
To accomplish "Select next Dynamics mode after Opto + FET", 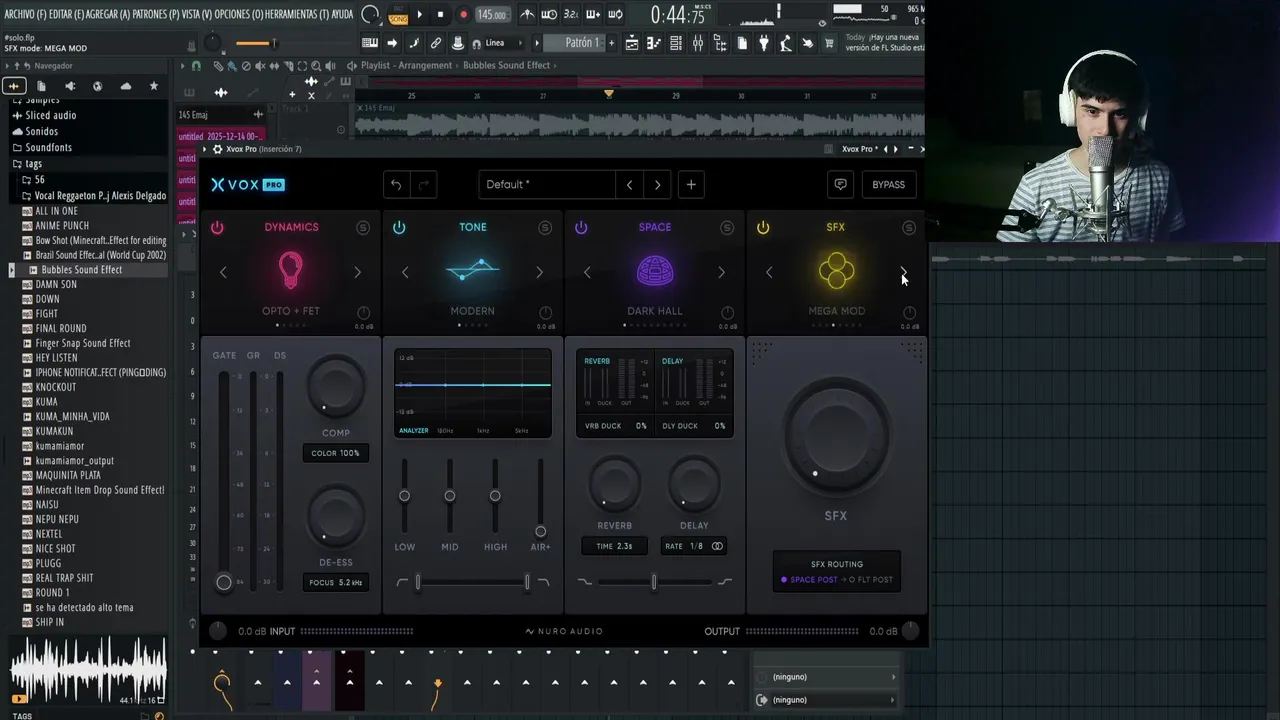I will 357,272.
